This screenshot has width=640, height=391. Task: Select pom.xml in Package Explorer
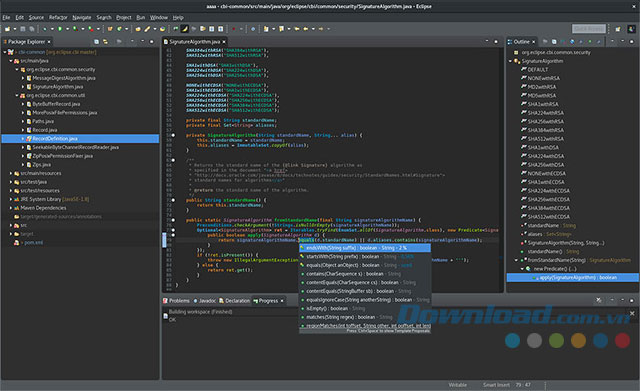(33, 242)
